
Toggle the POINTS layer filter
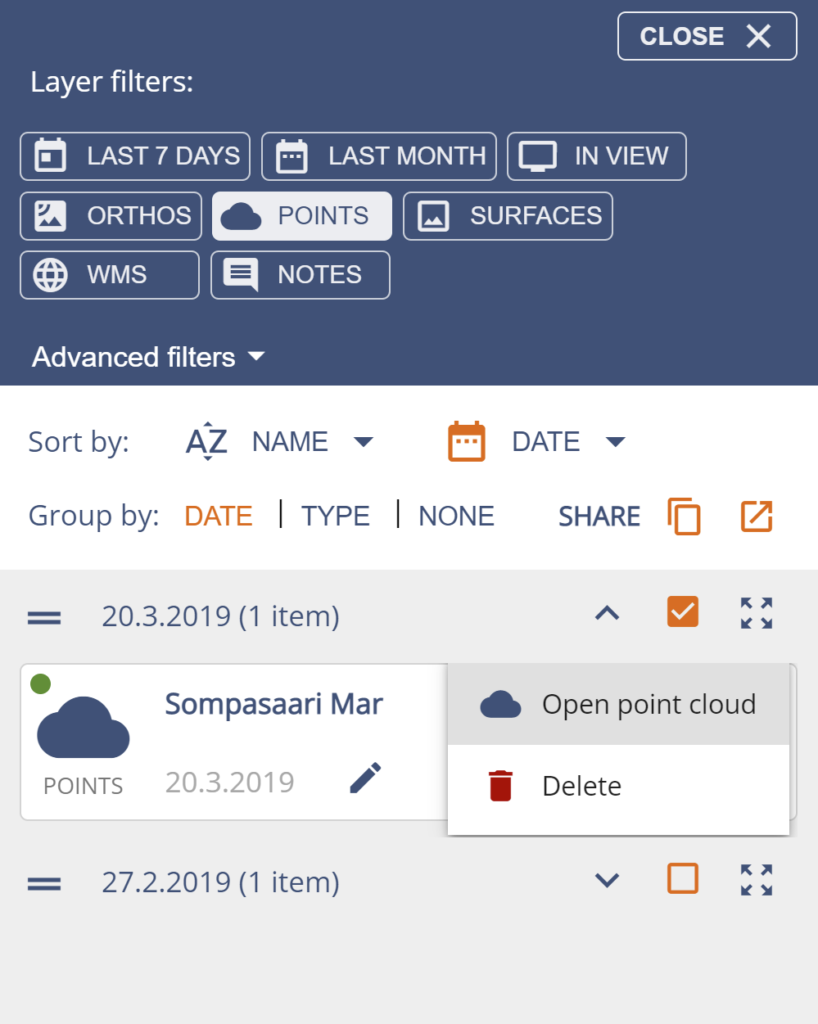[x=302, y=216]
